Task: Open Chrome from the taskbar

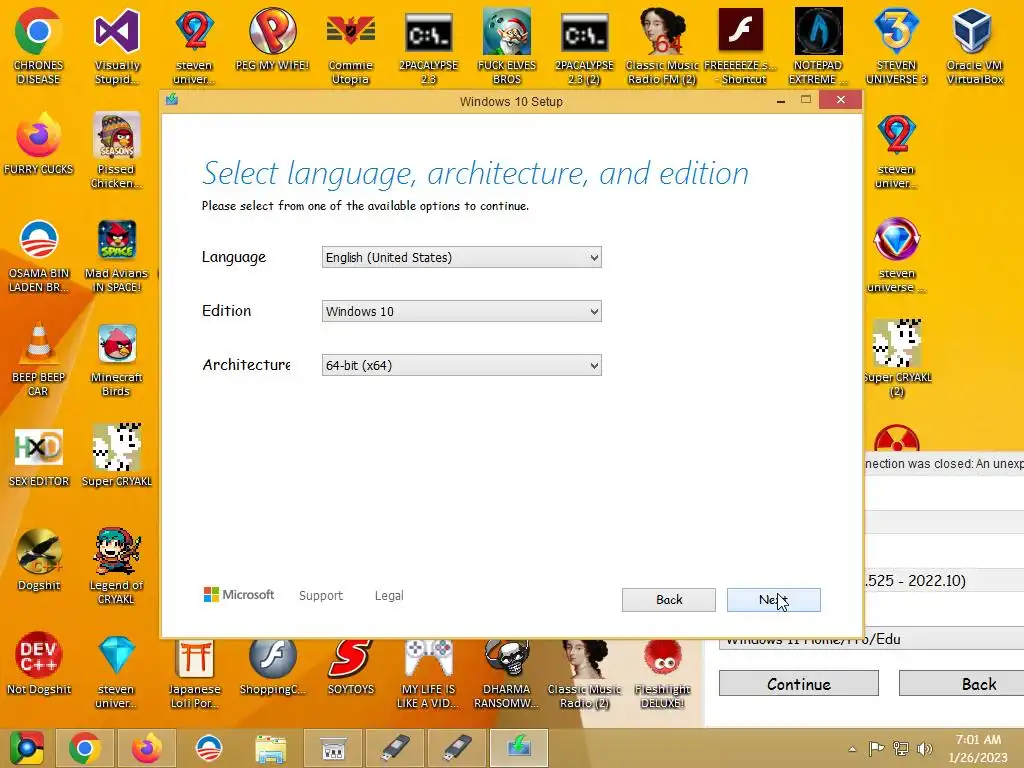Action: pyautogui.click(x=84, y=748)
